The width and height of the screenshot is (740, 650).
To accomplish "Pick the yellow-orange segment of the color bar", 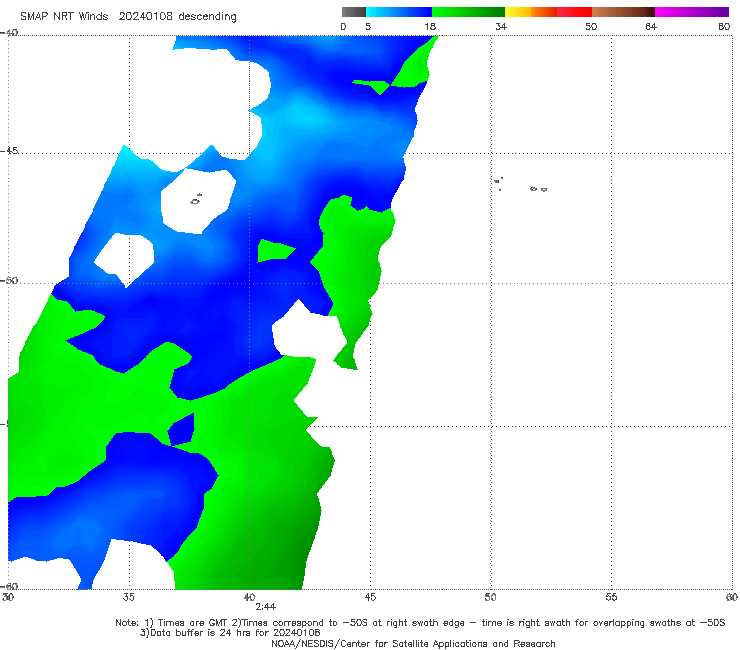I will [530, 12].
